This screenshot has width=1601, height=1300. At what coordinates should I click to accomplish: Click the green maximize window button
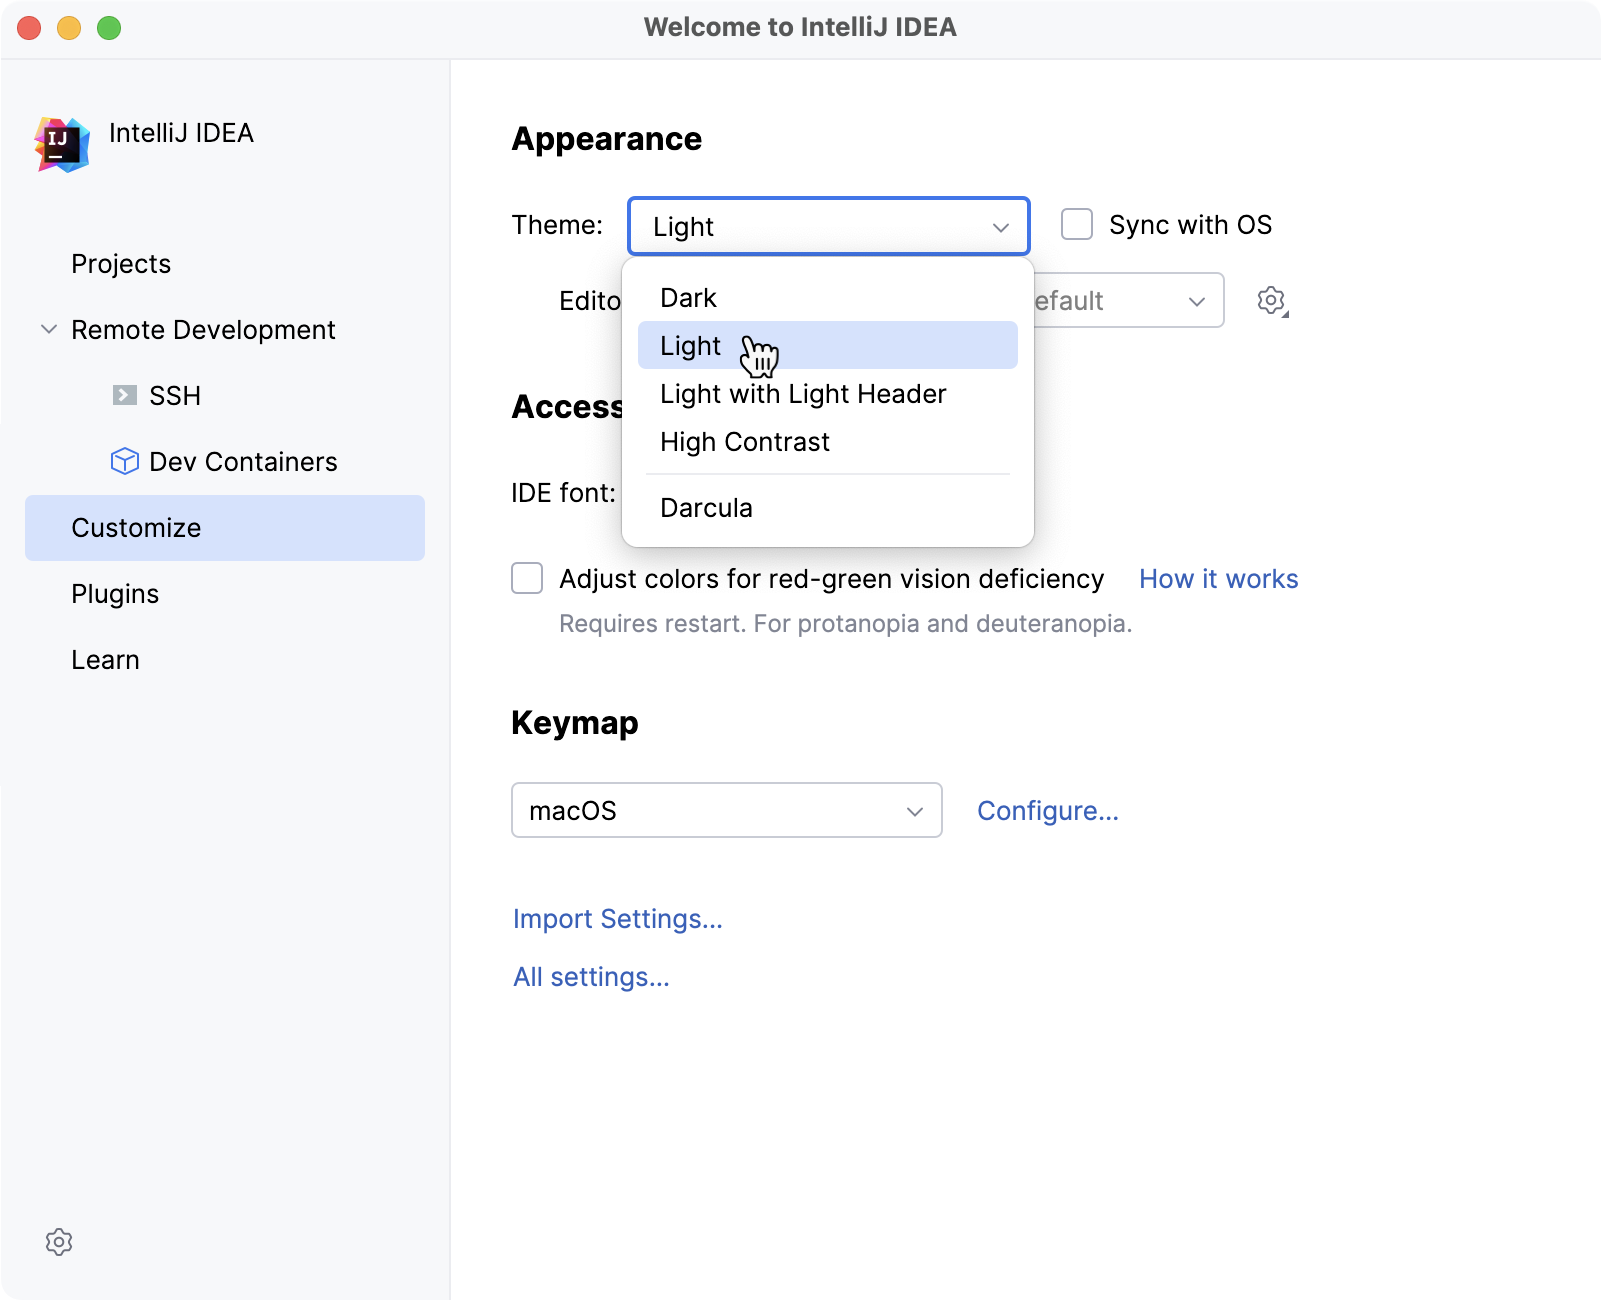click(x=109, y=28)
